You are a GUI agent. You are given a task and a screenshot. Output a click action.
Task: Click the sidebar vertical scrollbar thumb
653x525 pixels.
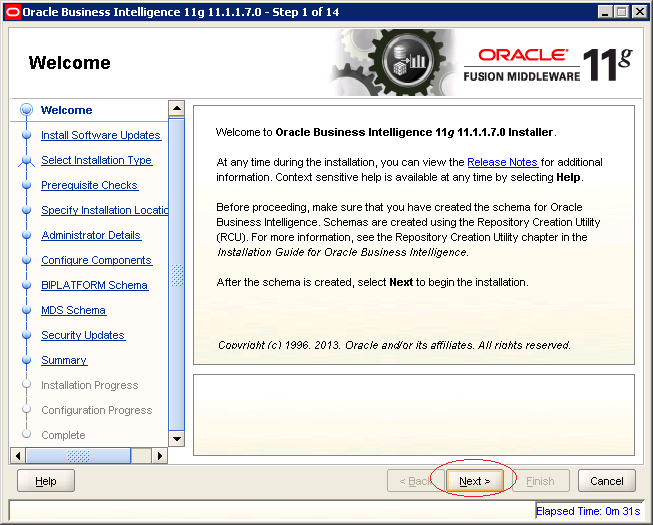click(x=177, y=275)
